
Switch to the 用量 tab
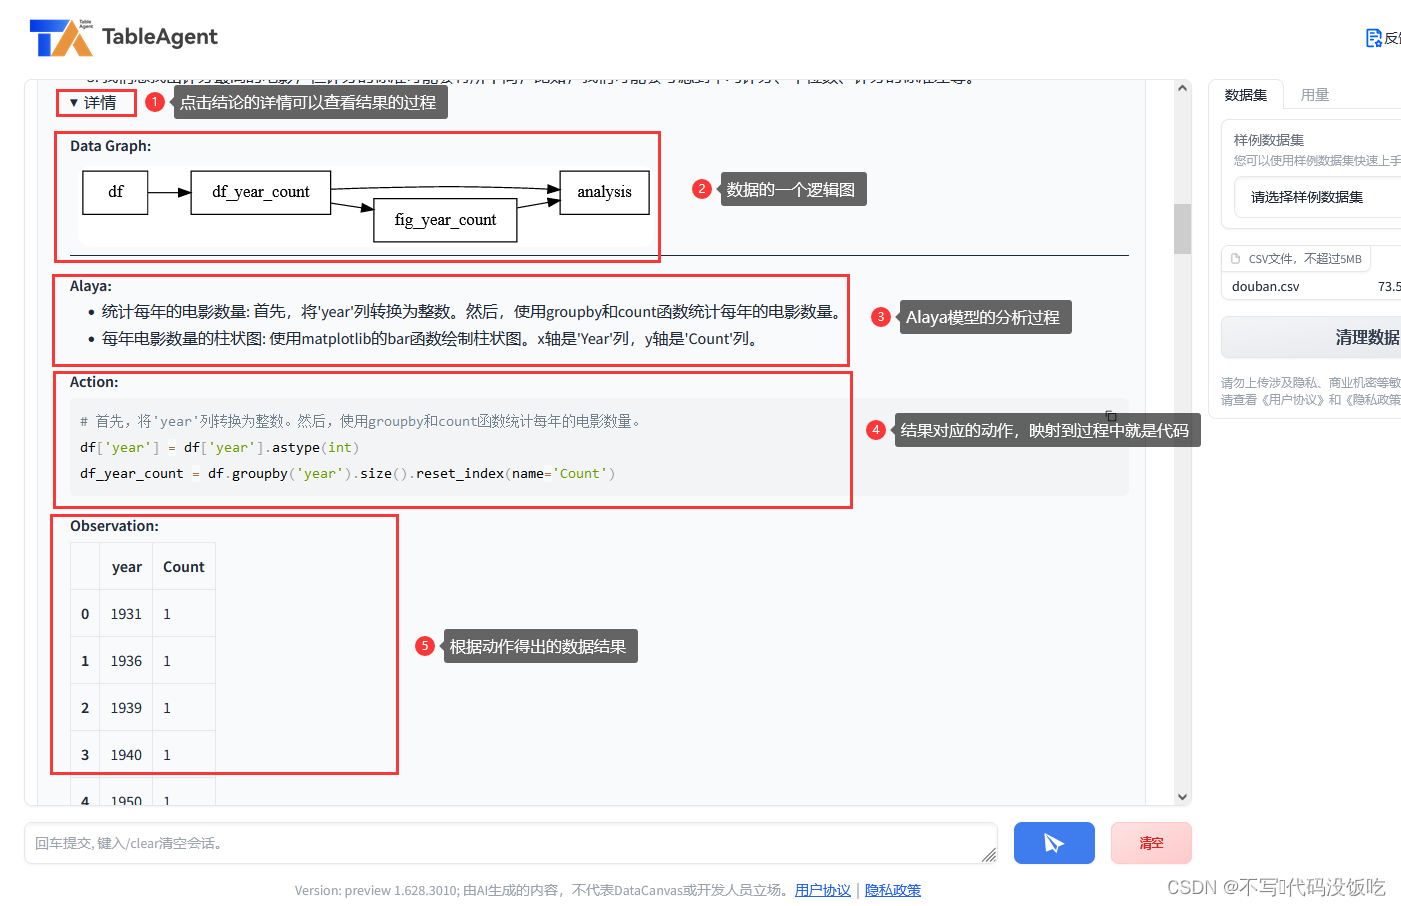tap(1315, 95)
